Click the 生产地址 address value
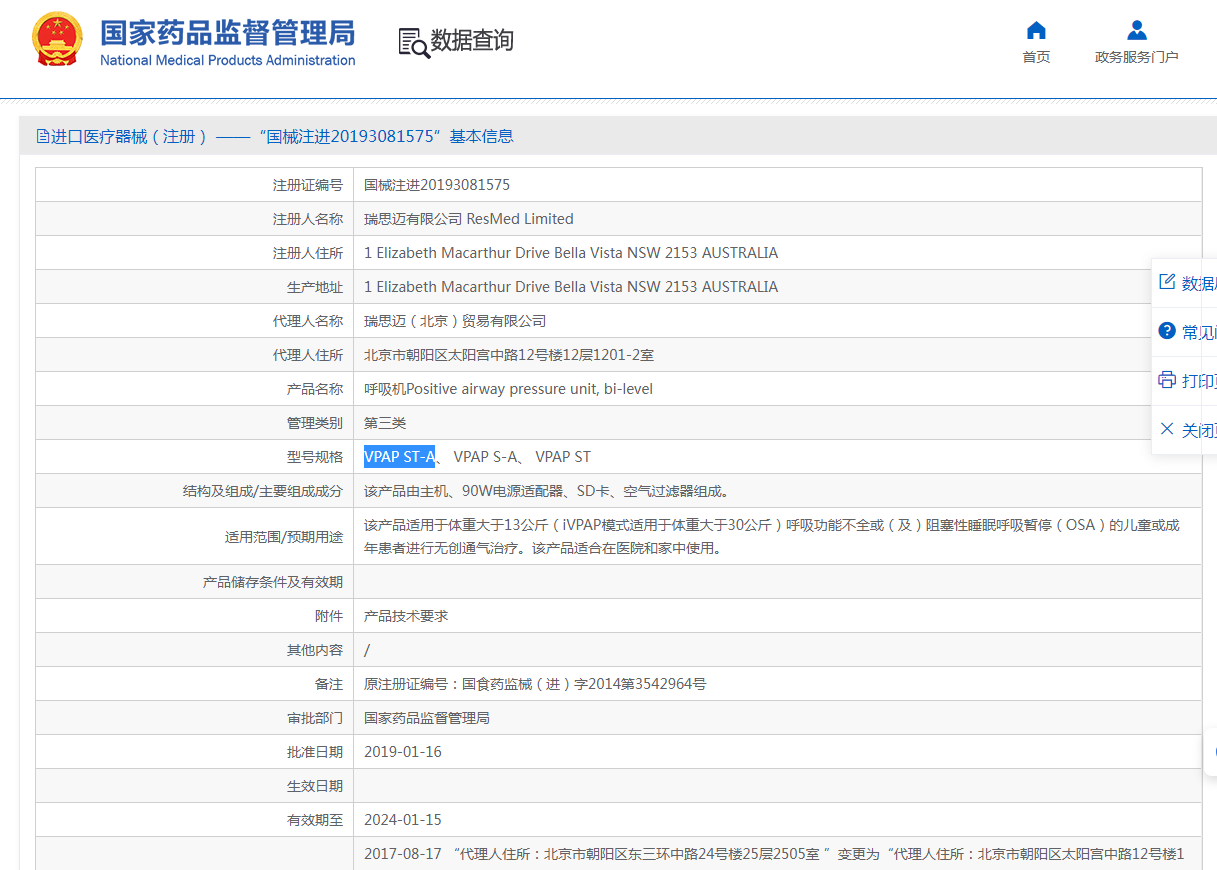This screenshot has height=870, width=1217. tap(571, 287)
